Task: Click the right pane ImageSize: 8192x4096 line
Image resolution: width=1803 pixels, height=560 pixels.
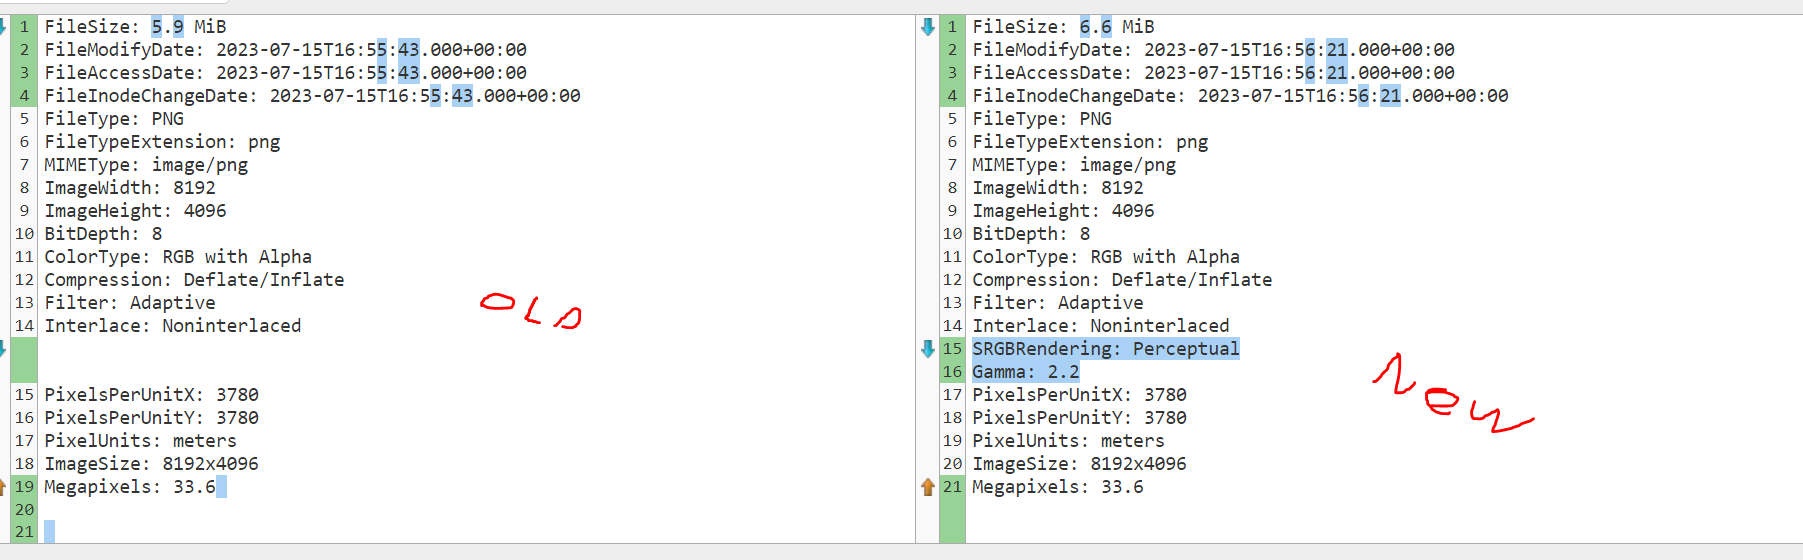Action: click(1079, 464)
